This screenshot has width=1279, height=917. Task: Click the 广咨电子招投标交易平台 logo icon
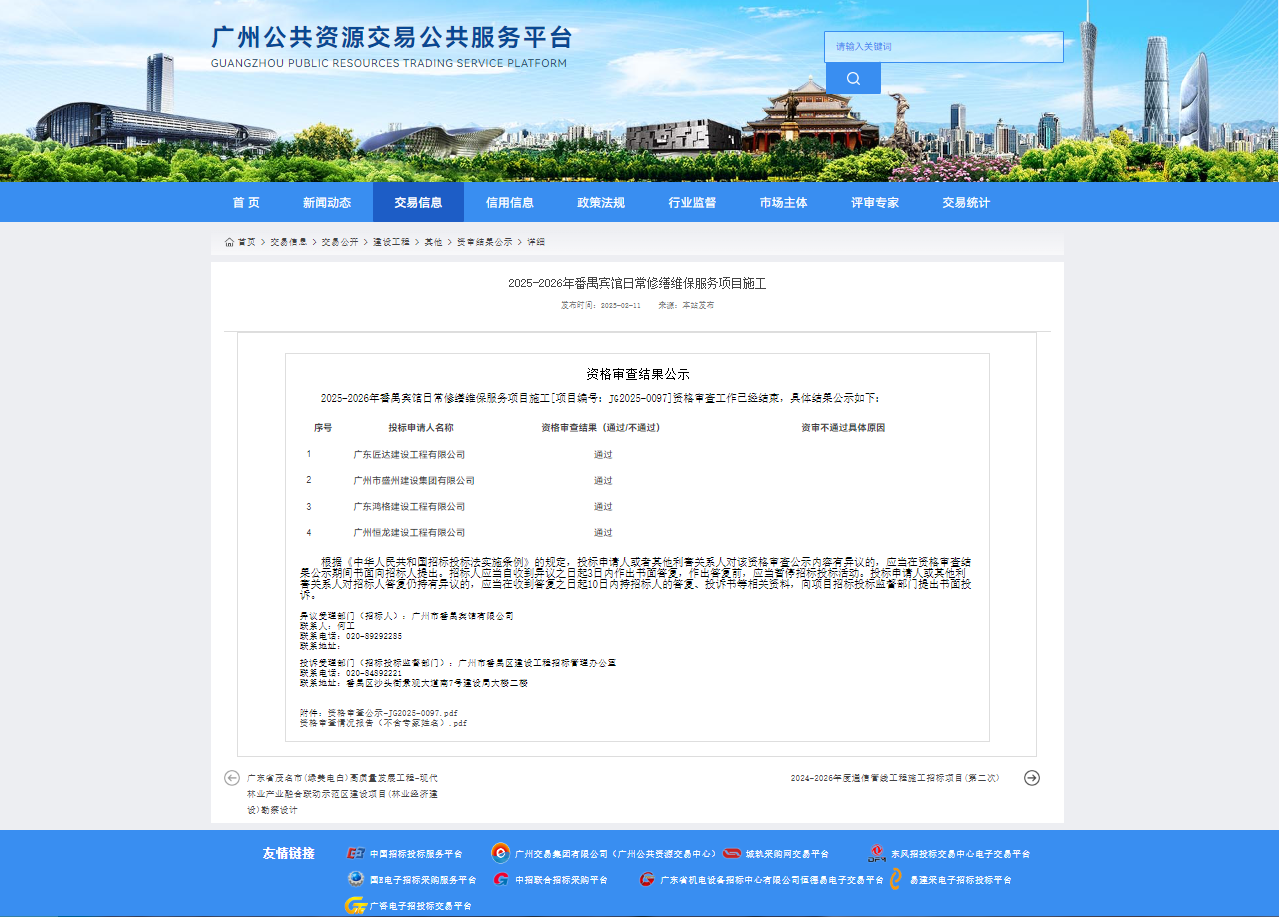pos(355,906)
